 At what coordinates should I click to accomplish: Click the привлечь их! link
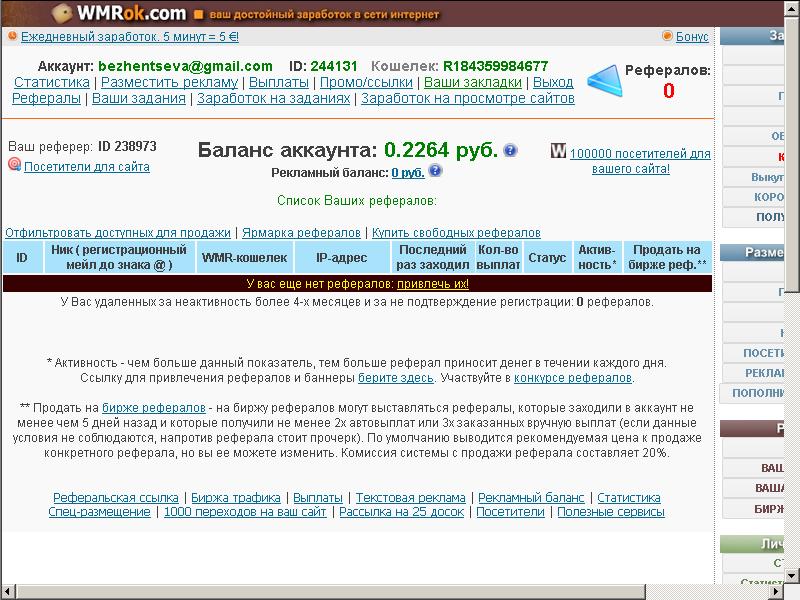coord(433,284)
